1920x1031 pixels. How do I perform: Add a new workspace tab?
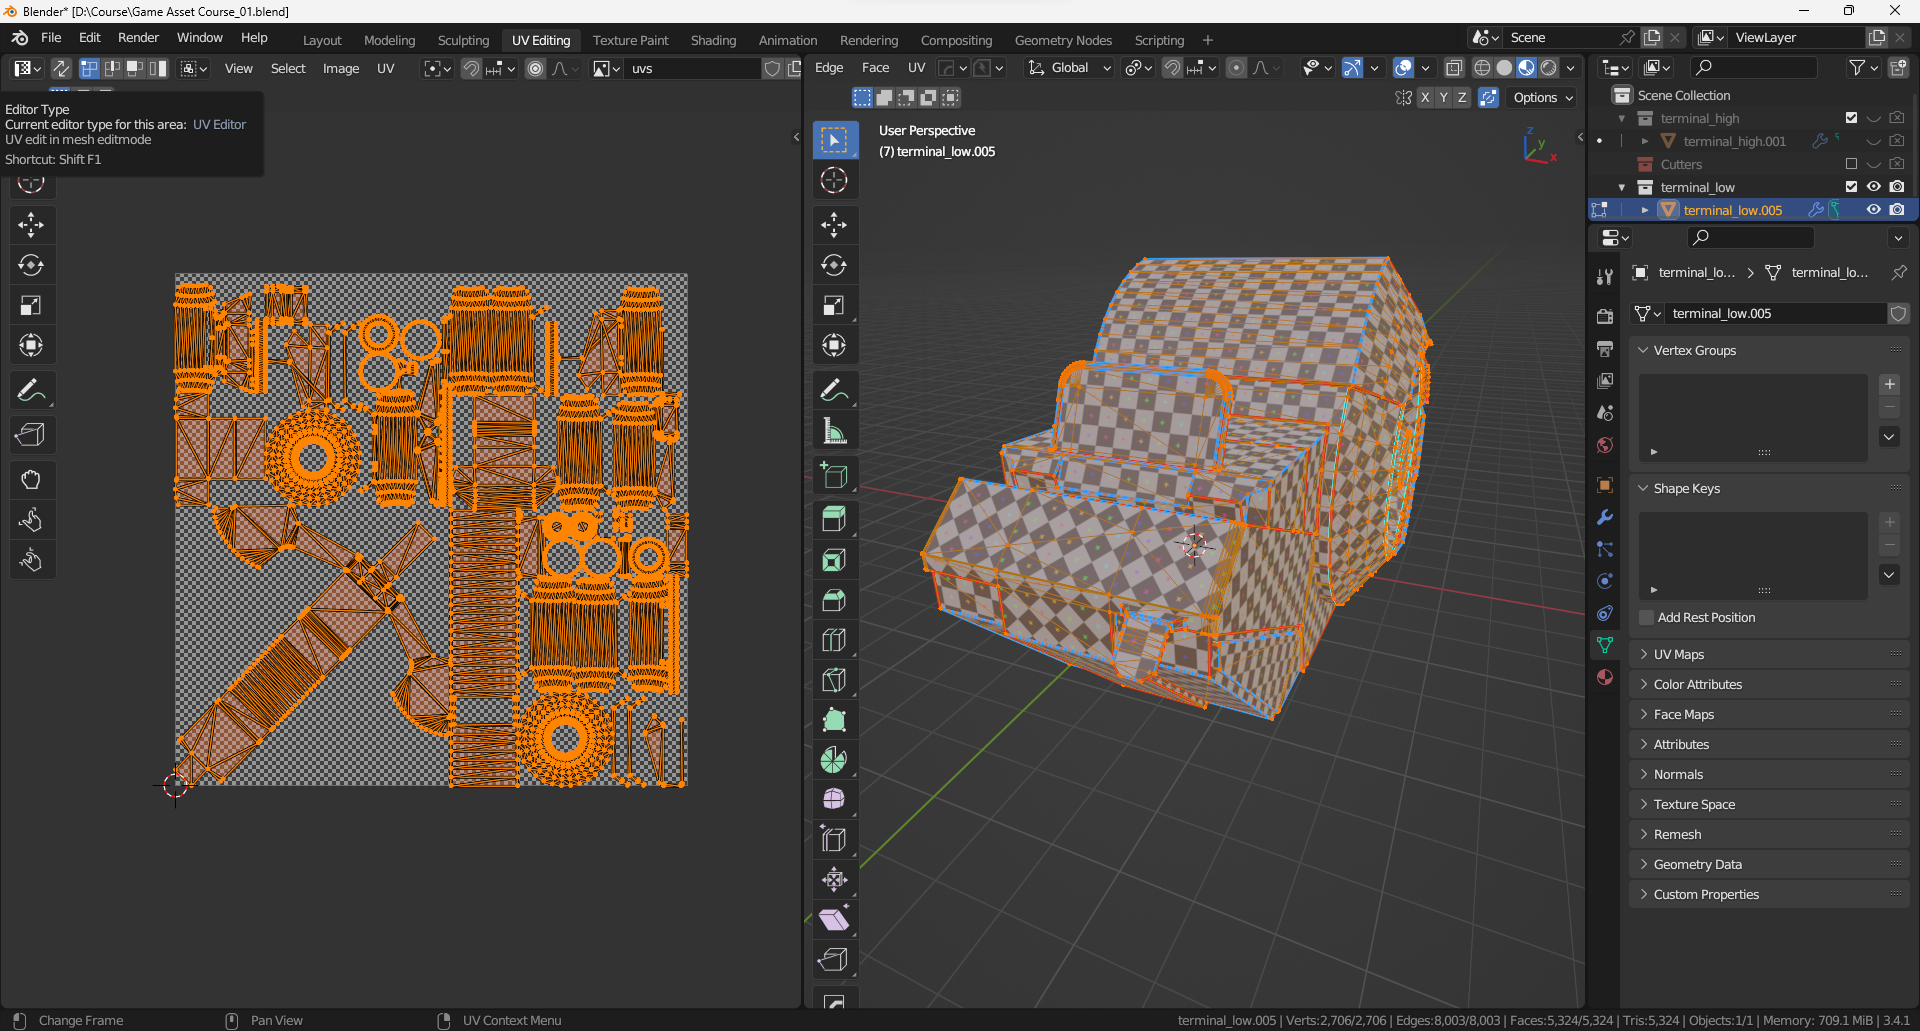pyautogui.click(x=1207, y=40)
